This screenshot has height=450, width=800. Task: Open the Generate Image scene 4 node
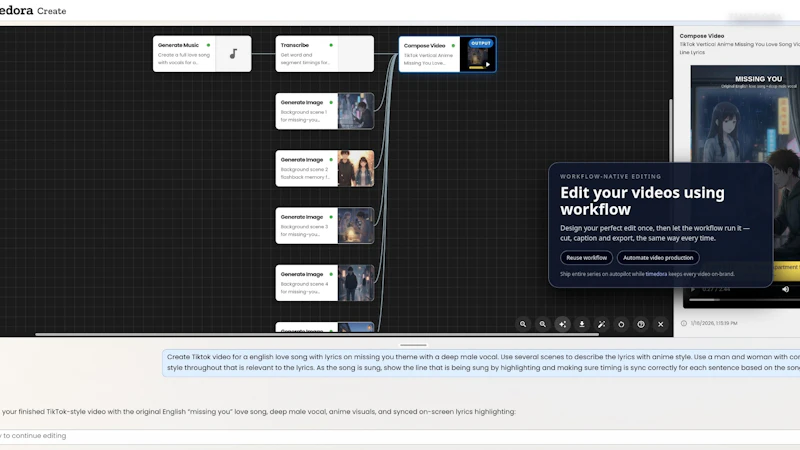324,282
